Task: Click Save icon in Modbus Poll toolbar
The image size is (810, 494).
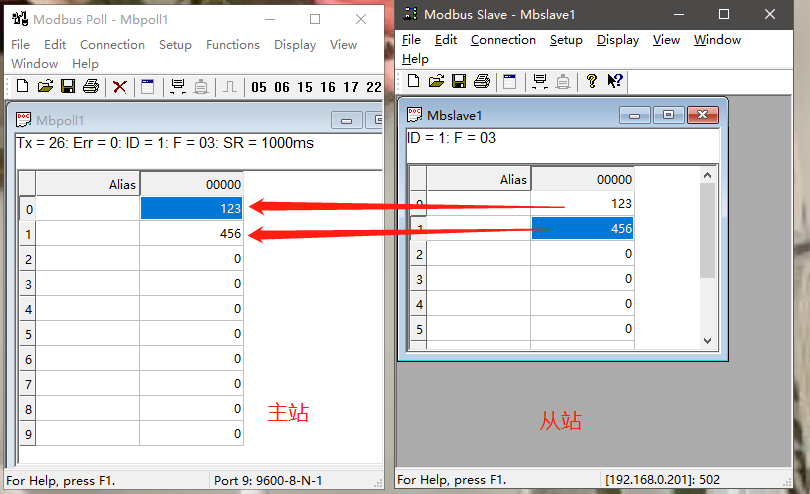Action: click(68, 87)
